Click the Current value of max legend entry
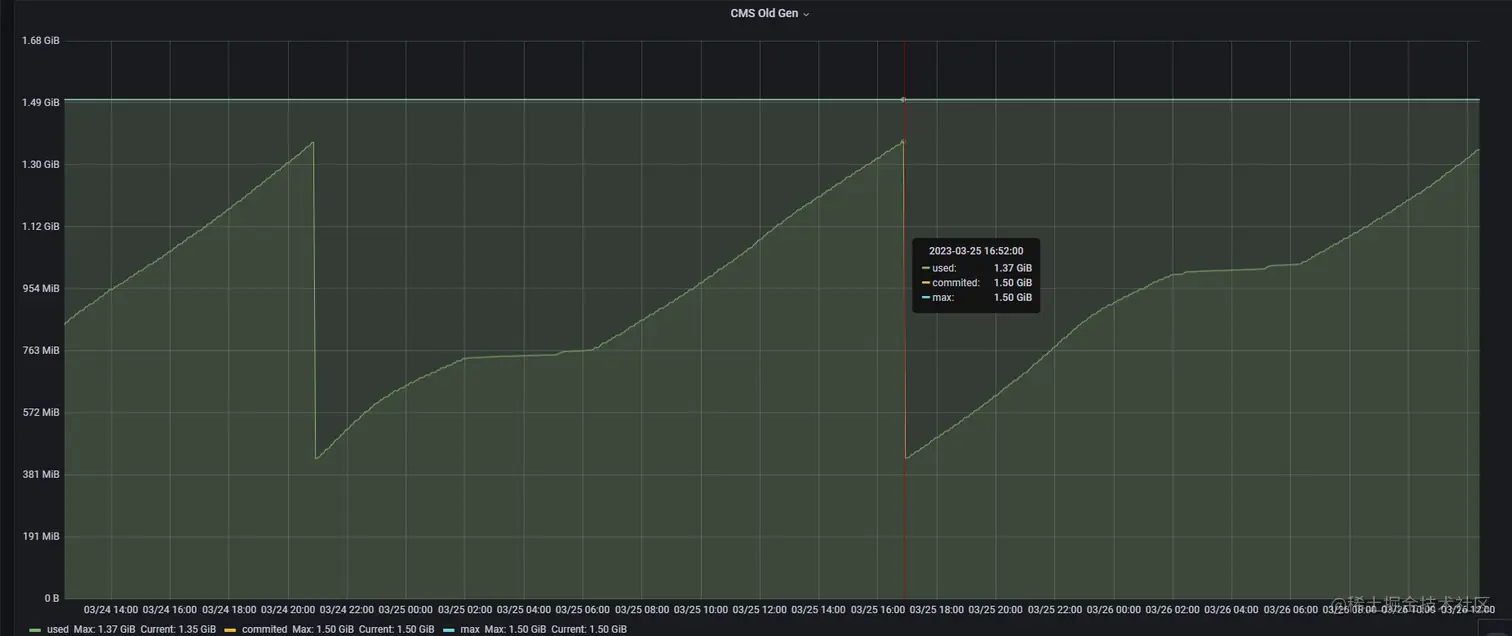Image resolution: width=1512 pixels, height=636 pixels. pos(589,629)
